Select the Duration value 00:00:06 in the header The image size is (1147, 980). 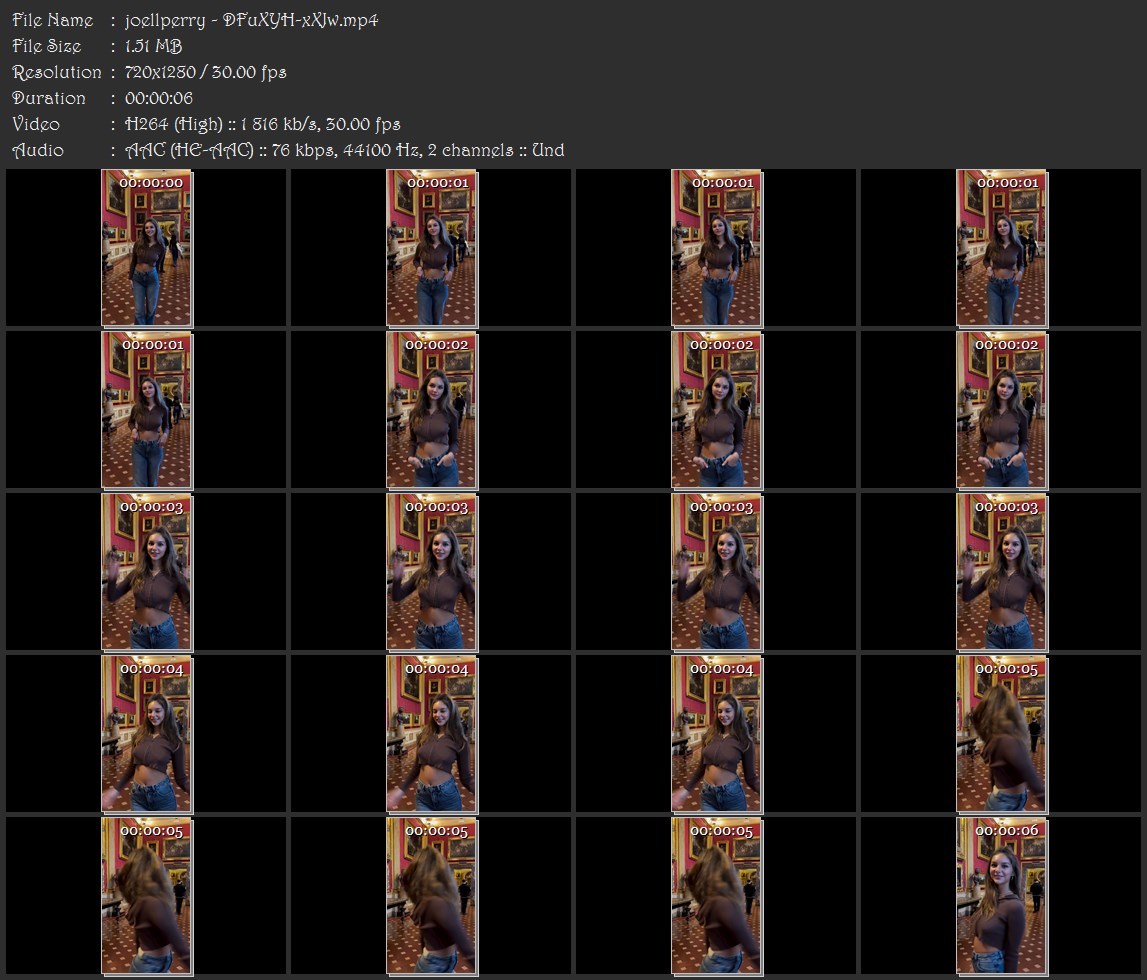(x=159, y=98)
